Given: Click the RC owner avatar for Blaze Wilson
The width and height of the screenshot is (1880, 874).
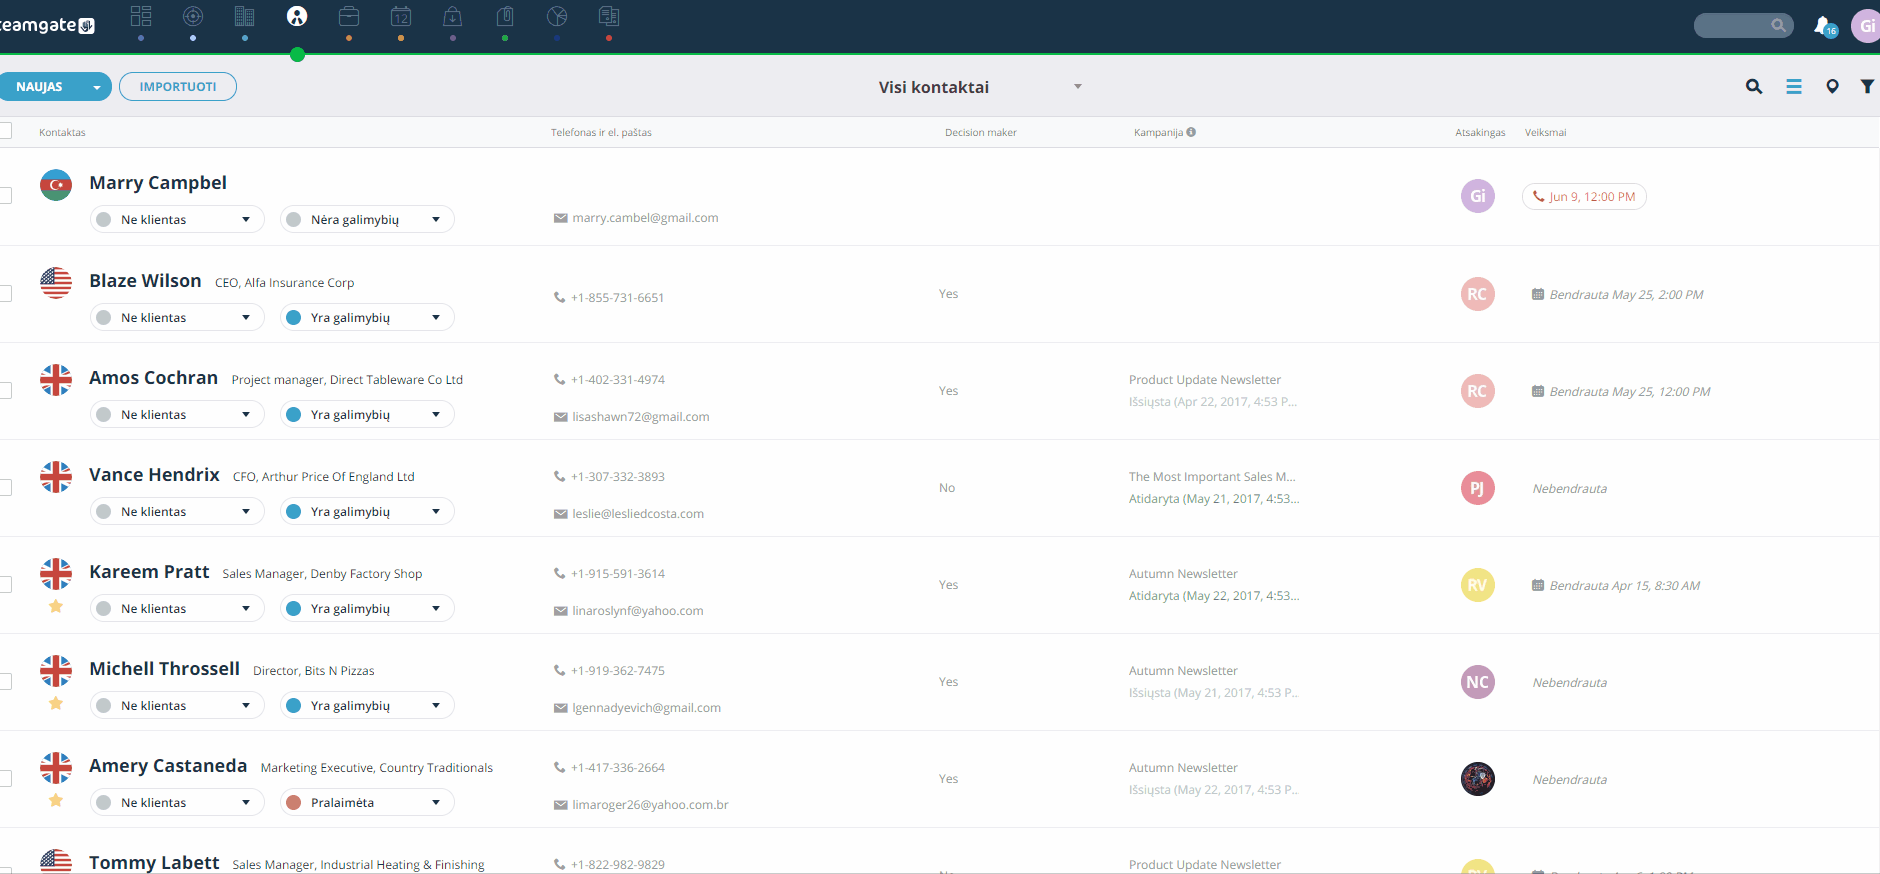Looking at the screenshot, I should point(1478,294).
